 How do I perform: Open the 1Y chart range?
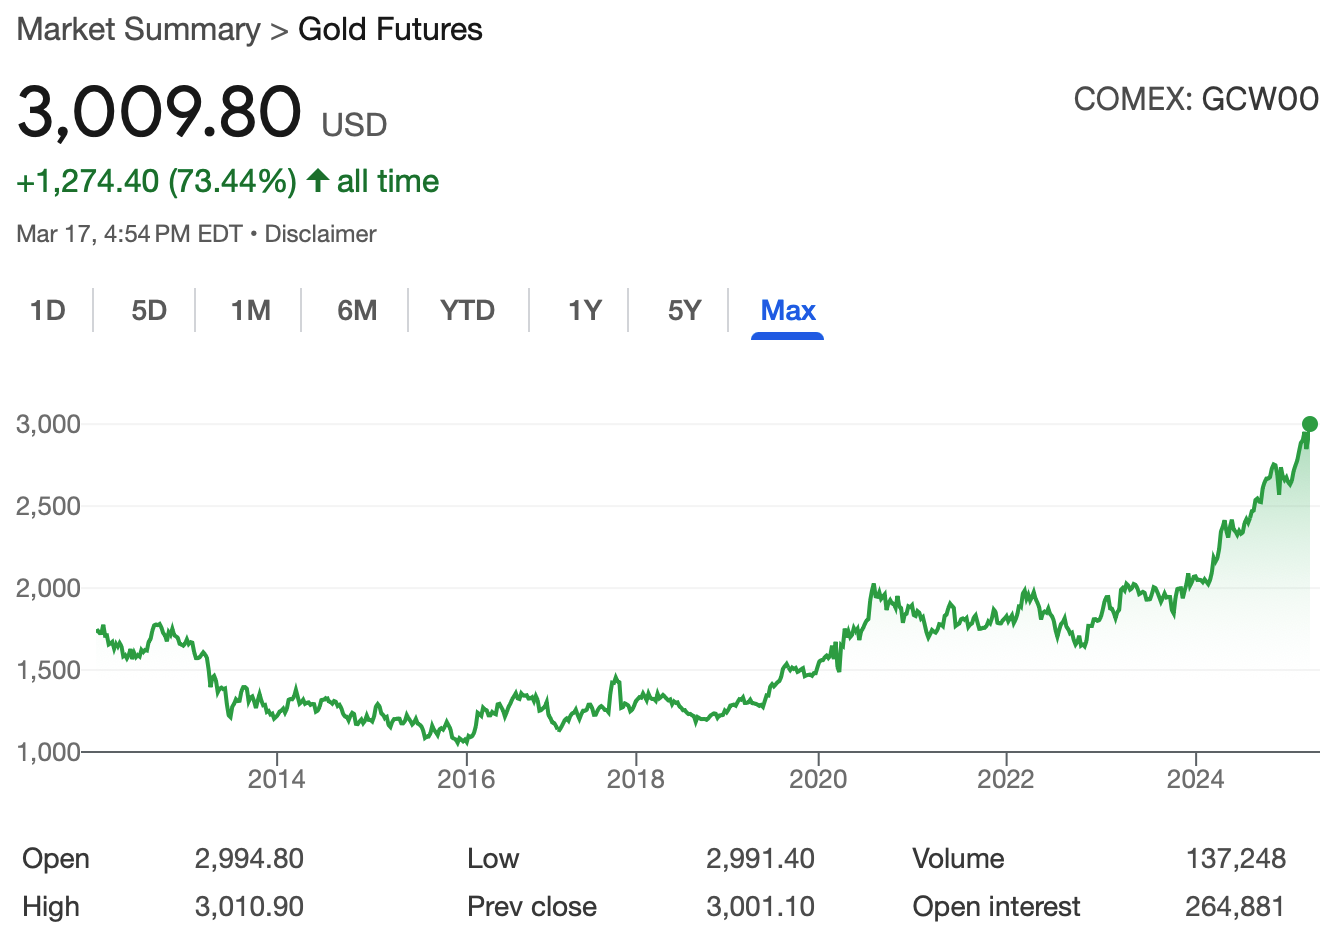pyautogui.click(x=584, y=311)
